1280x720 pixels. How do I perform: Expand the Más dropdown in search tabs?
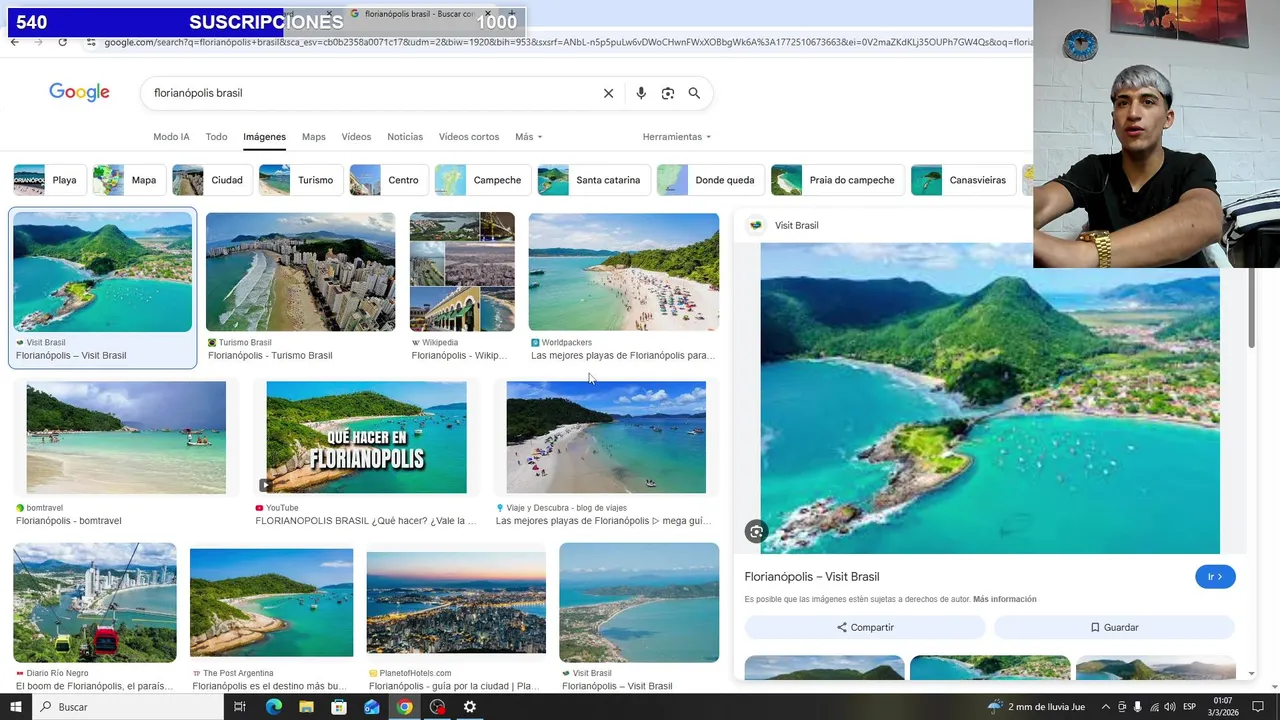click(529, 137)
